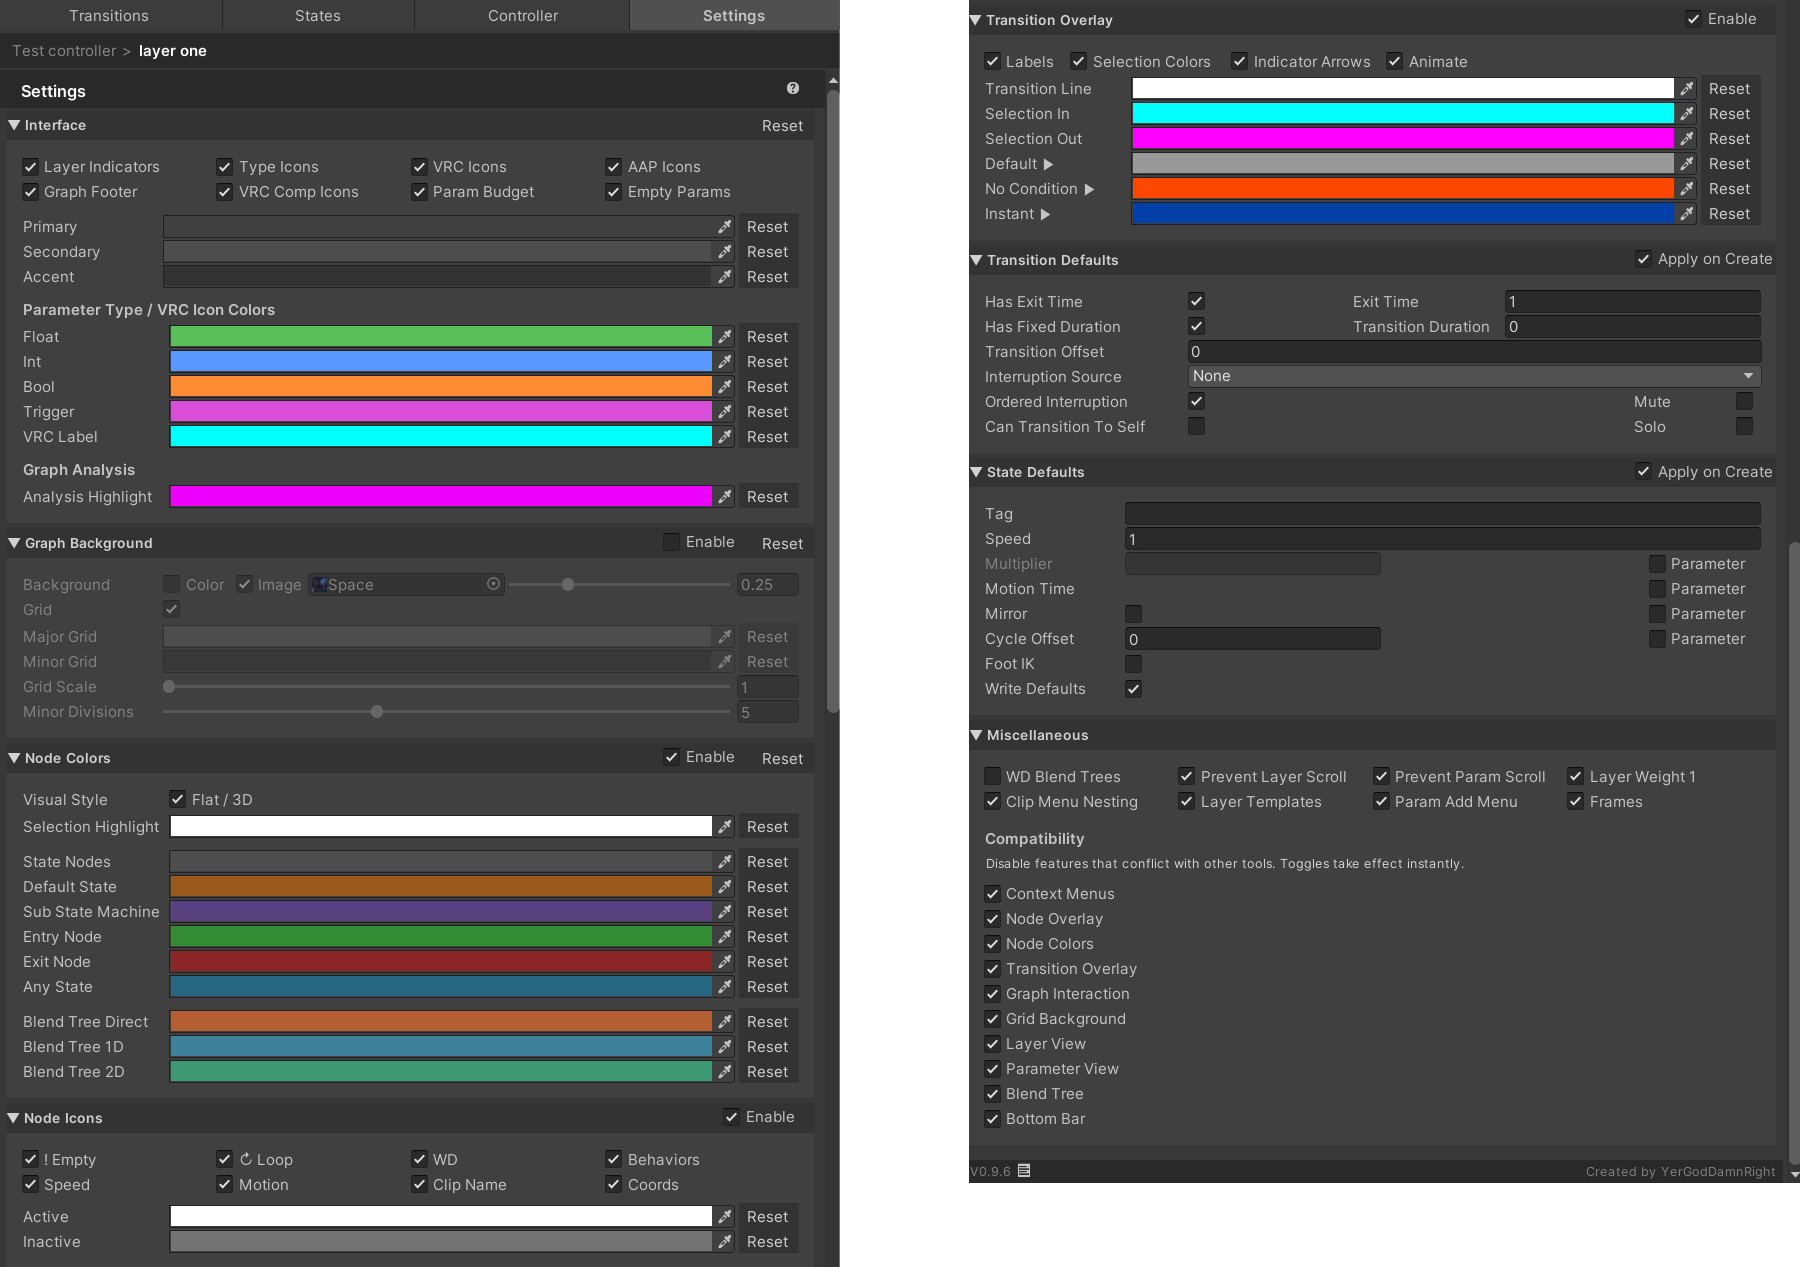
Task: Use the eyedropper for Blend Tree Direct
Action: click(x=725, y=1022)
